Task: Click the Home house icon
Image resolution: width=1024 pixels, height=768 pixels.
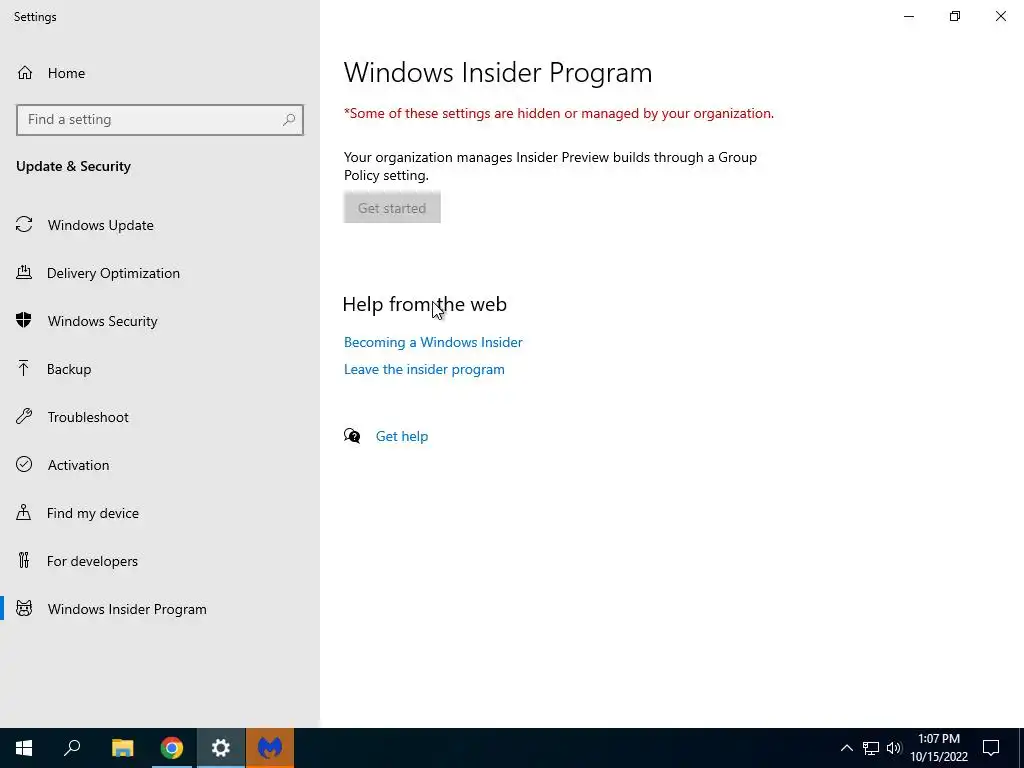Action: 25,72
